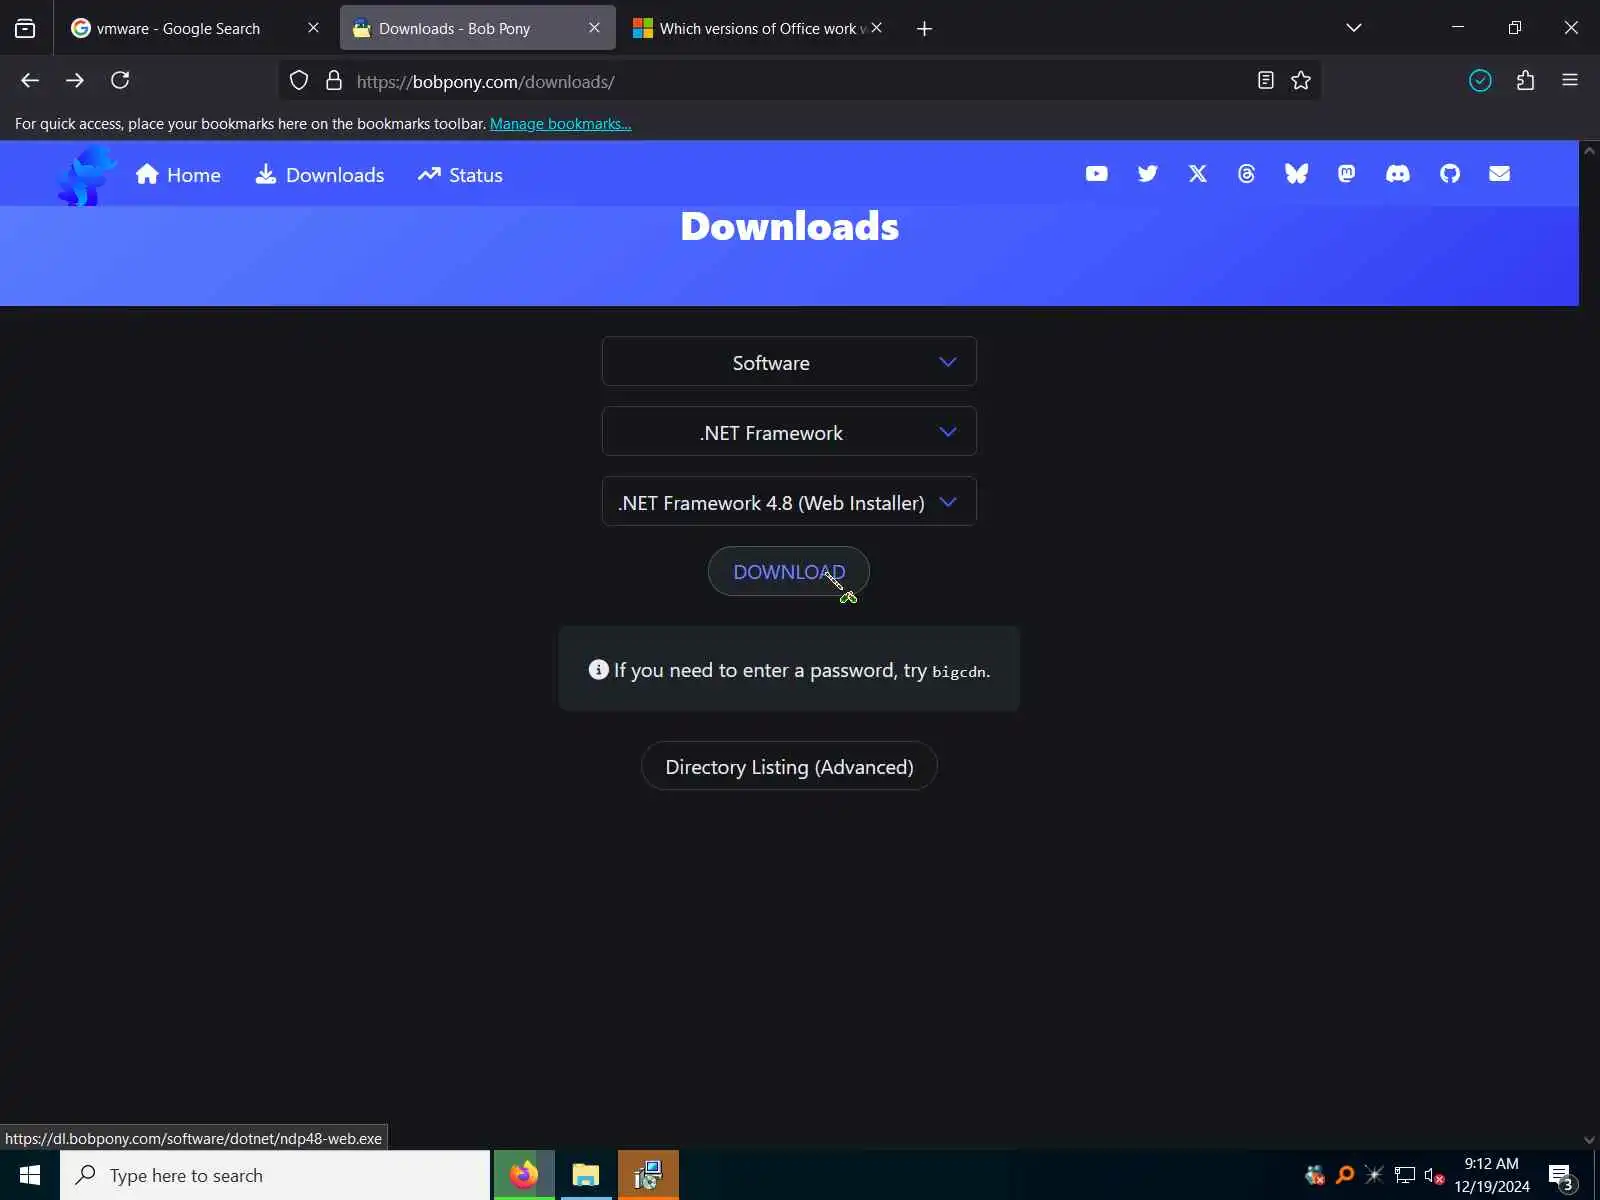Toggle reader view for the page
This screenshot has width=1600, height=1200.
(x=1265, y=81)
